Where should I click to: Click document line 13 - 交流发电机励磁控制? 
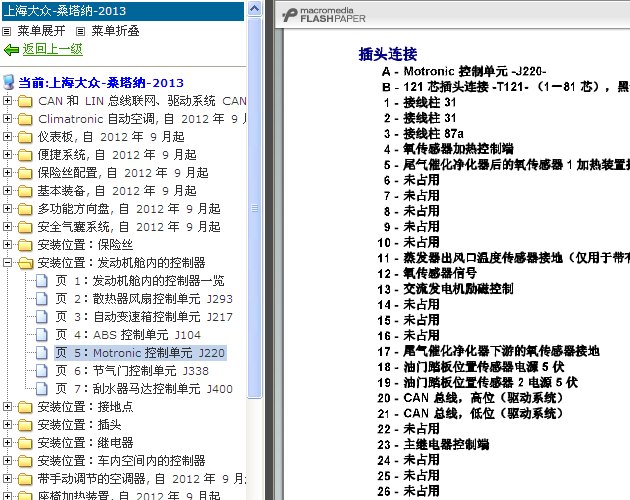tap(445, 289)
